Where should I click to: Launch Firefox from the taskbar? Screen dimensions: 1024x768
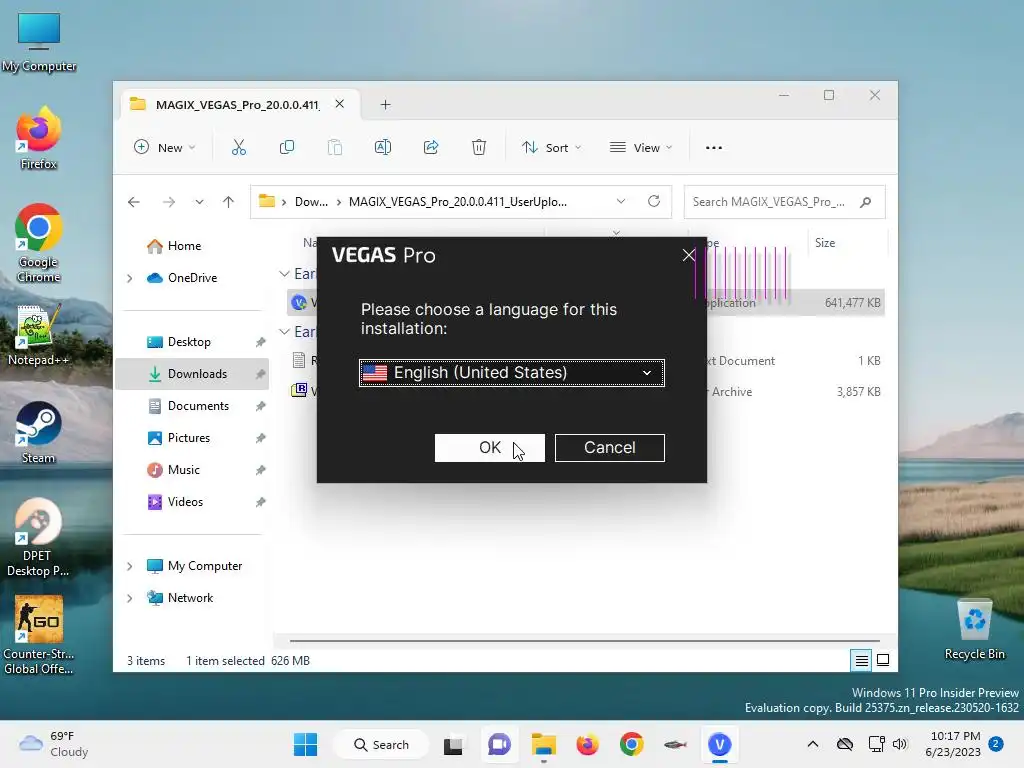tap(587, 744)
